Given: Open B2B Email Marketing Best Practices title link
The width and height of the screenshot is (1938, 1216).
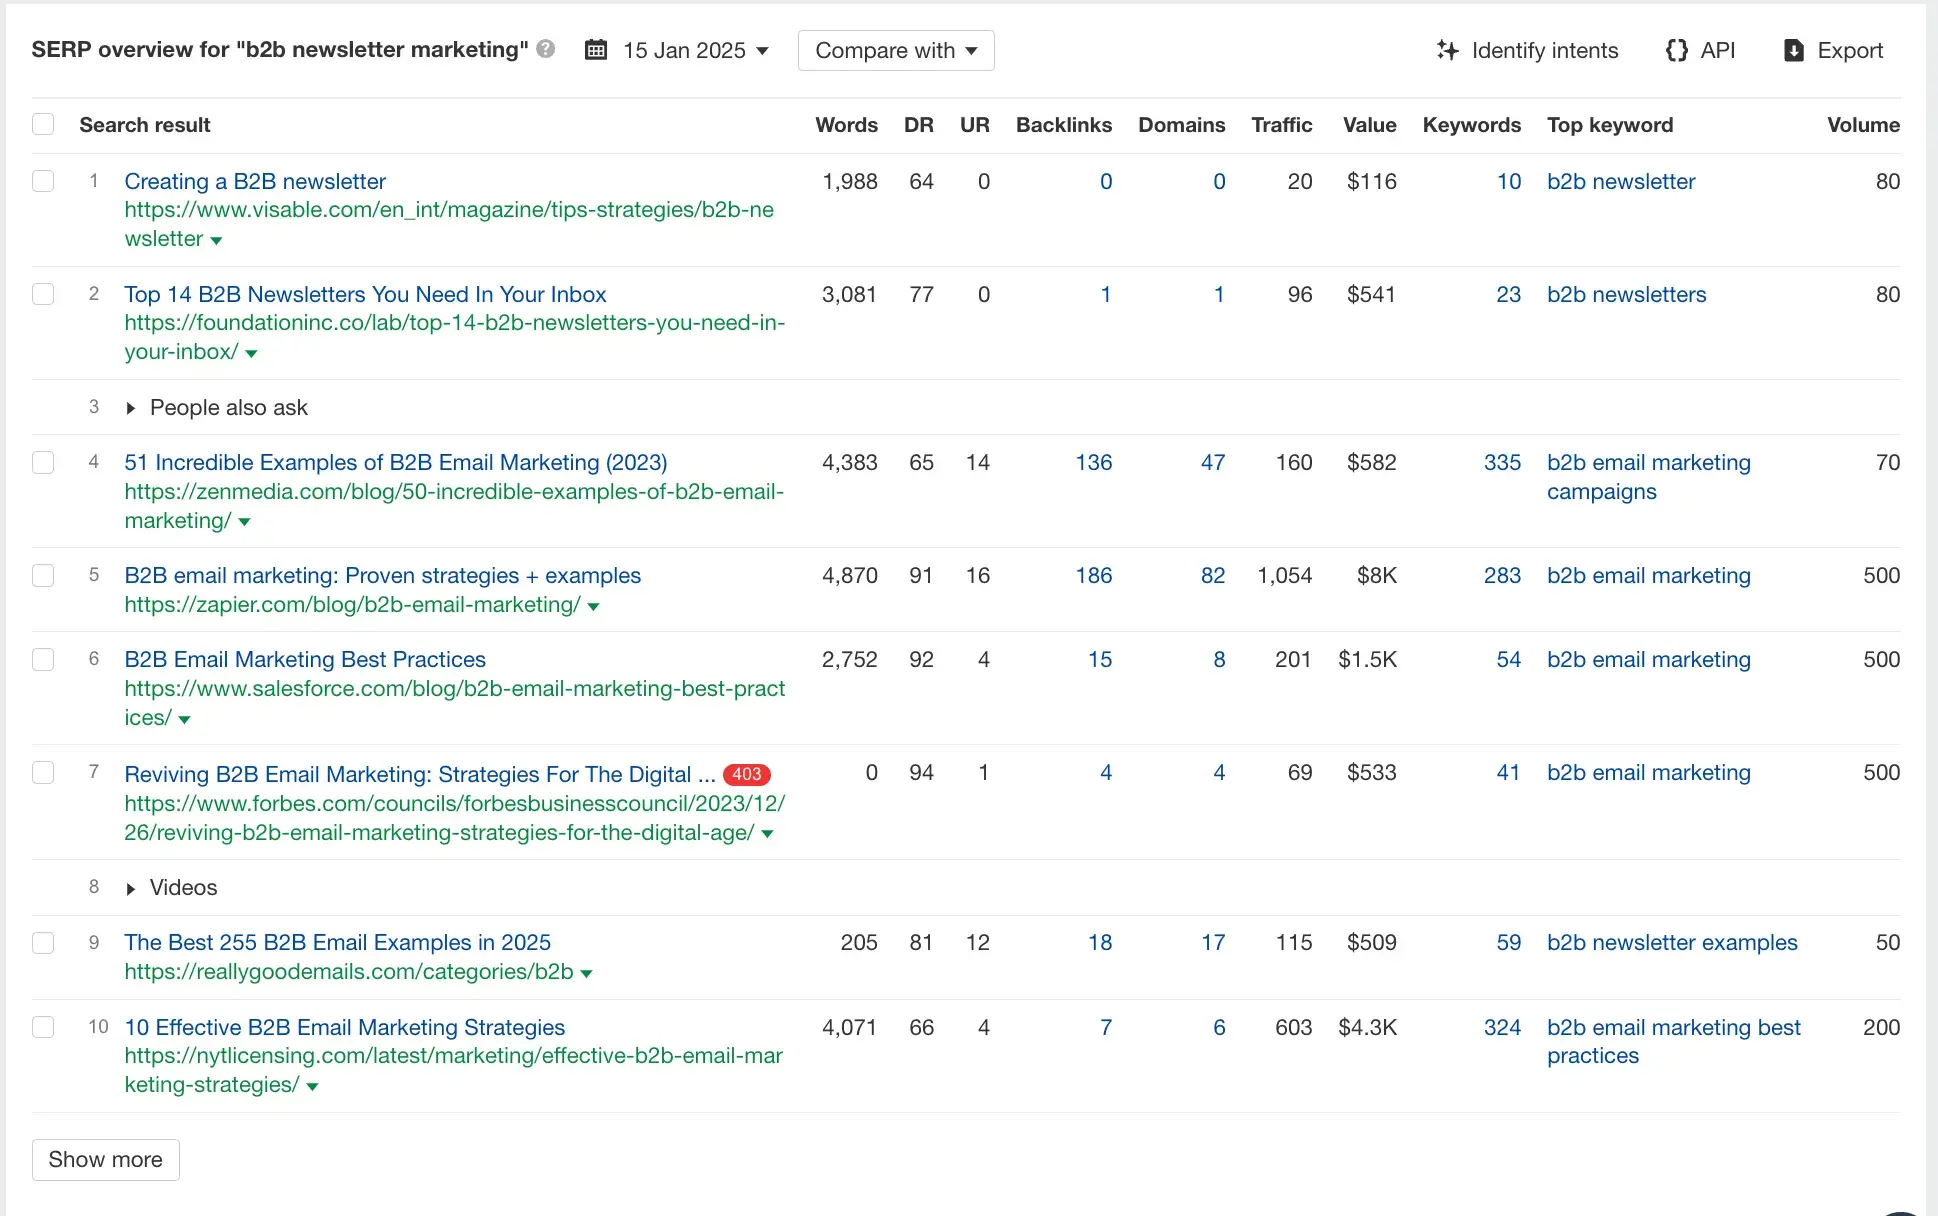Looking at the screenshot, I should [x=305, y=659].
